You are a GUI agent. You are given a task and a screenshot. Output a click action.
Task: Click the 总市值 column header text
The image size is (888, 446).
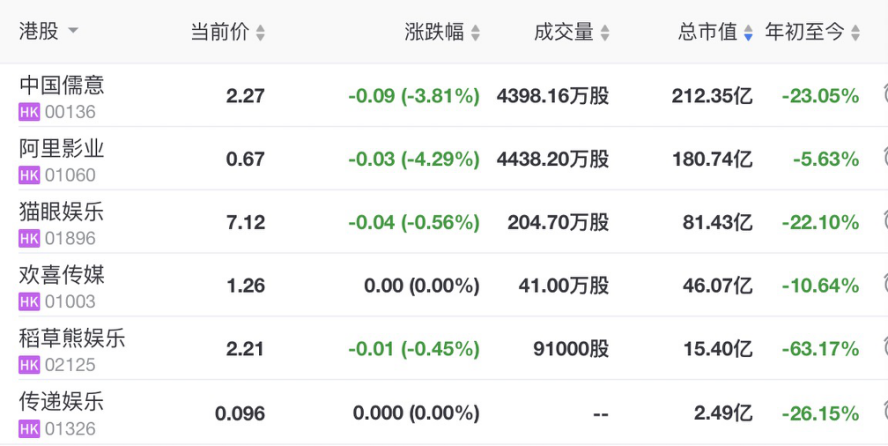click(708, 32)
